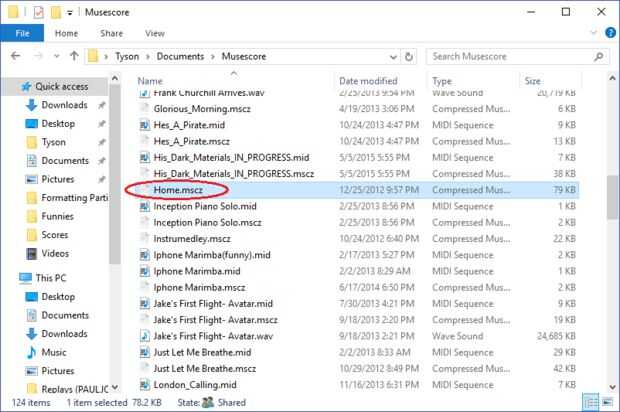Open Desktop under This PC

pos(58,297)
